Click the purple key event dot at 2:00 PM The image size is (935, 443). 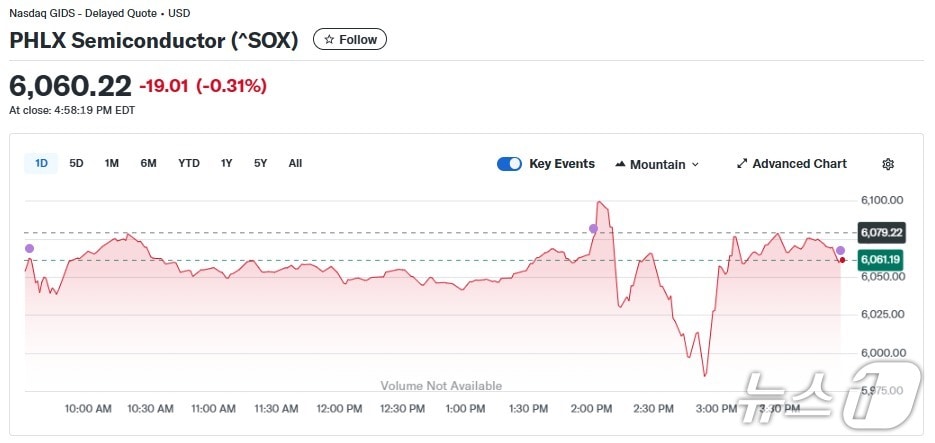[x=593, y=229]
